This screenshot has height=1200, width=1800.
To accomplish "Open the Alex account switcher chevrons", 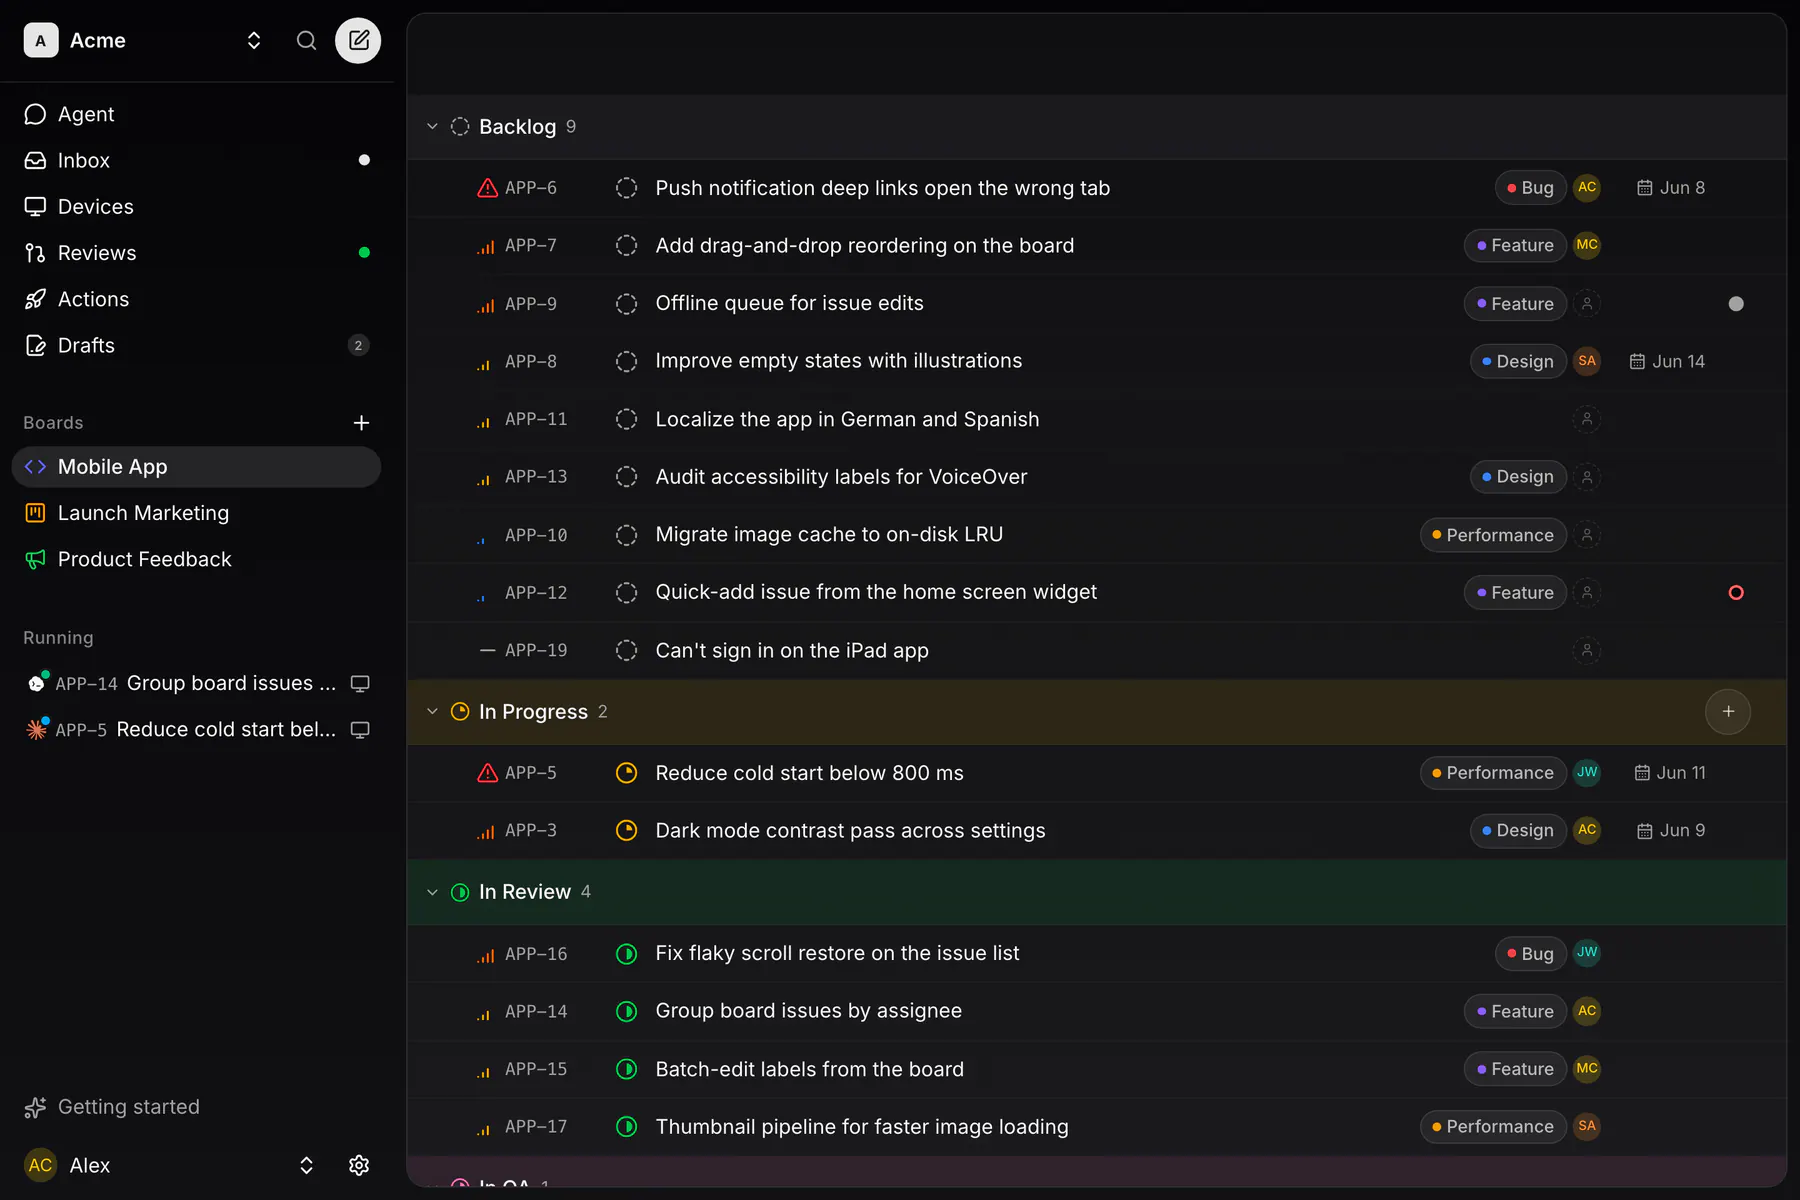I will point(306,1165).
